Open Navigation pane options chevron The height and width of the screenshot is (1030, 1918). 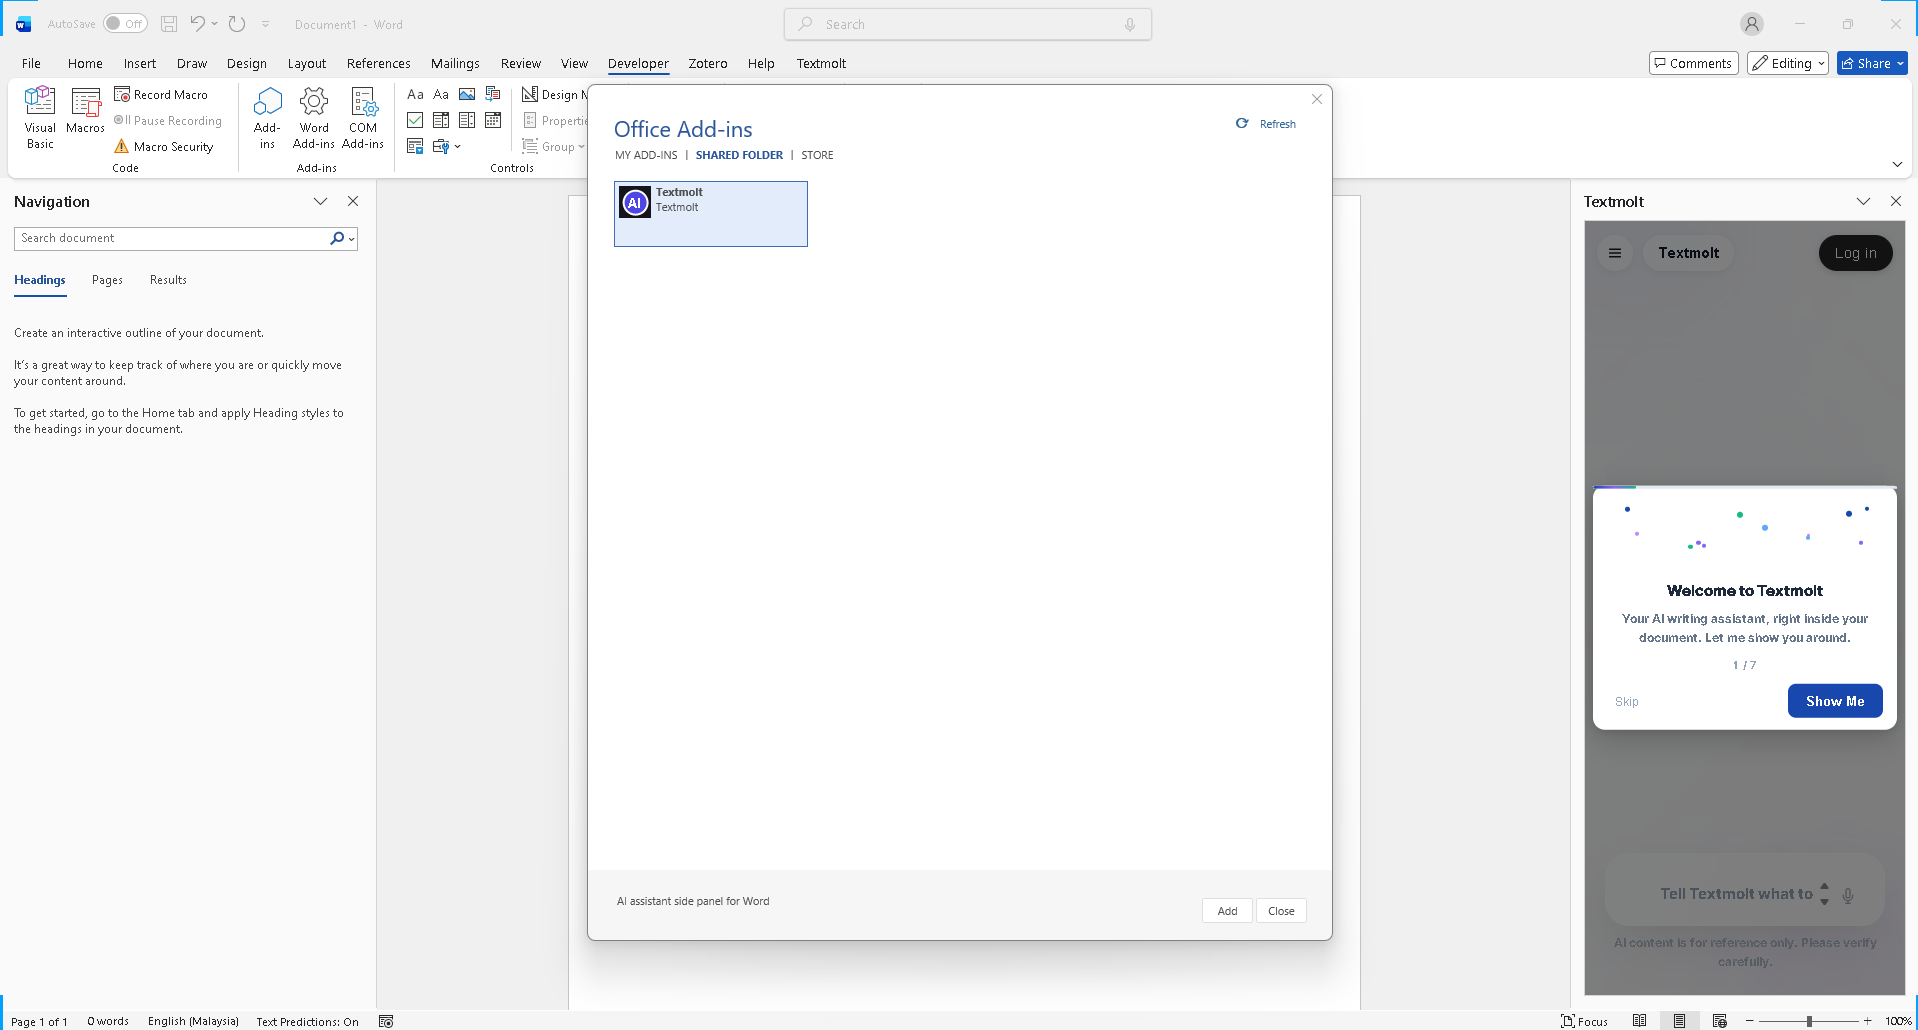320,201
